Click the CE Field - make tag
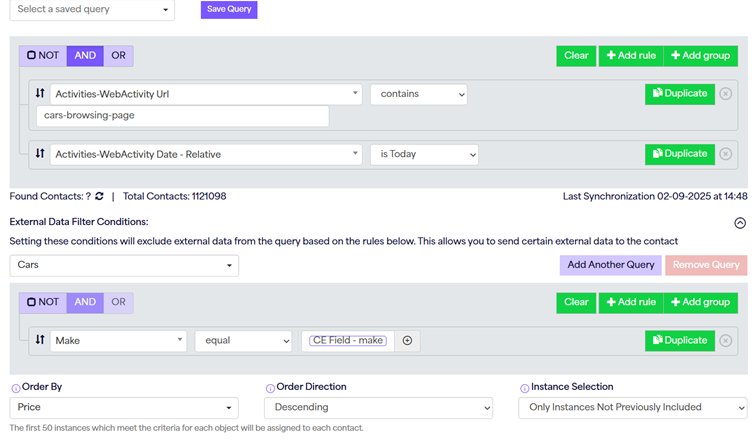This screenshot has width=752, height=443. 348,340
